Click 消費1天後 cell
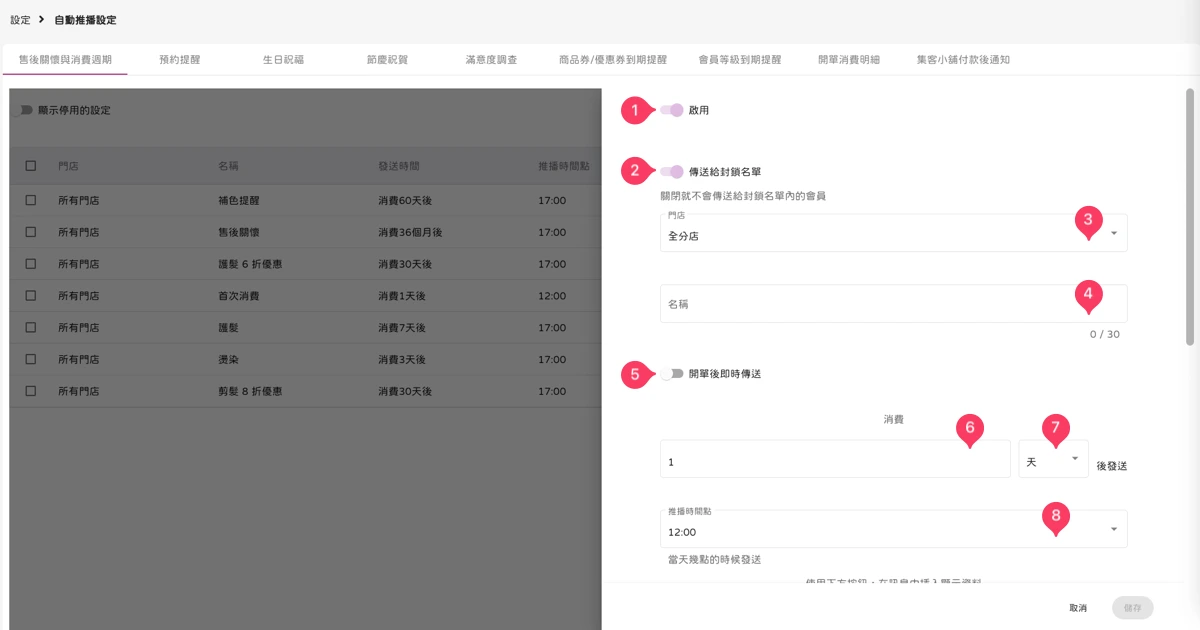 [402, 295]
